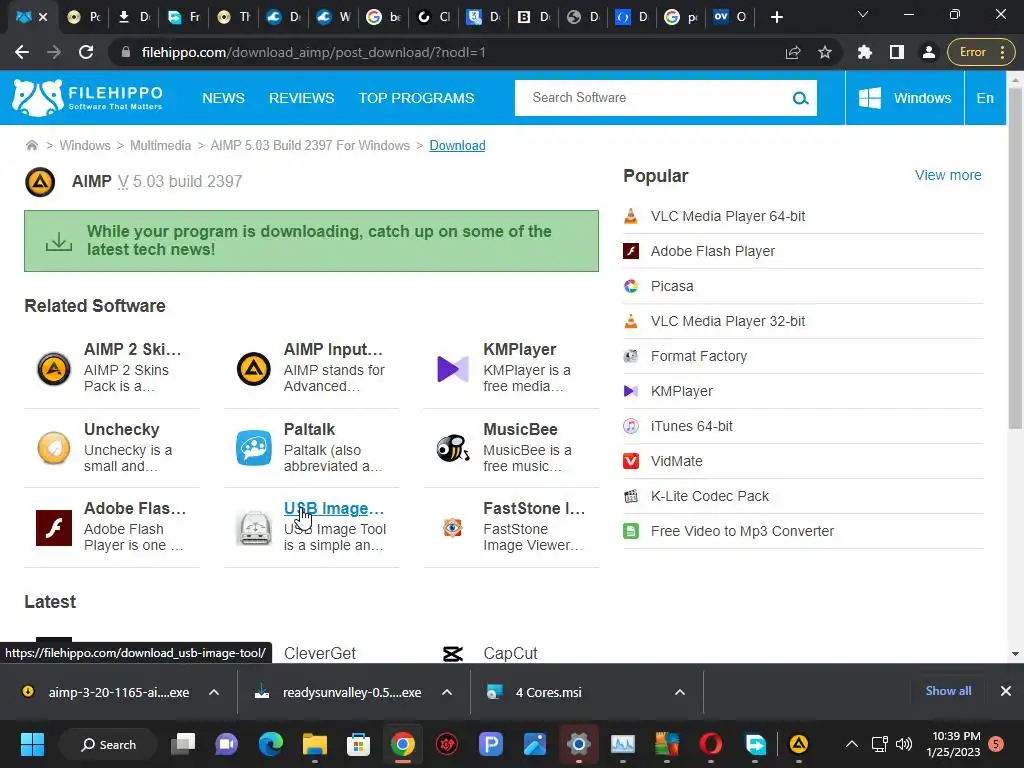Open K-Lite Codec Pack link
Image resolution: width=1024 pixels, height=768 pixels.
[710, 496]
